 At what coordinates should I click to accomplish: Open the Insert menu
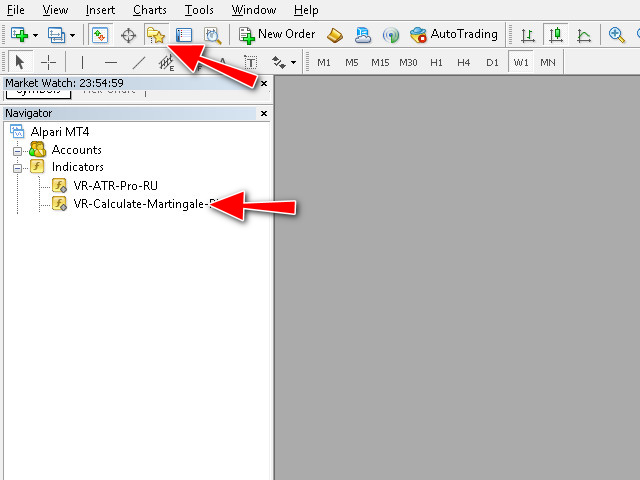coord(100,10)
